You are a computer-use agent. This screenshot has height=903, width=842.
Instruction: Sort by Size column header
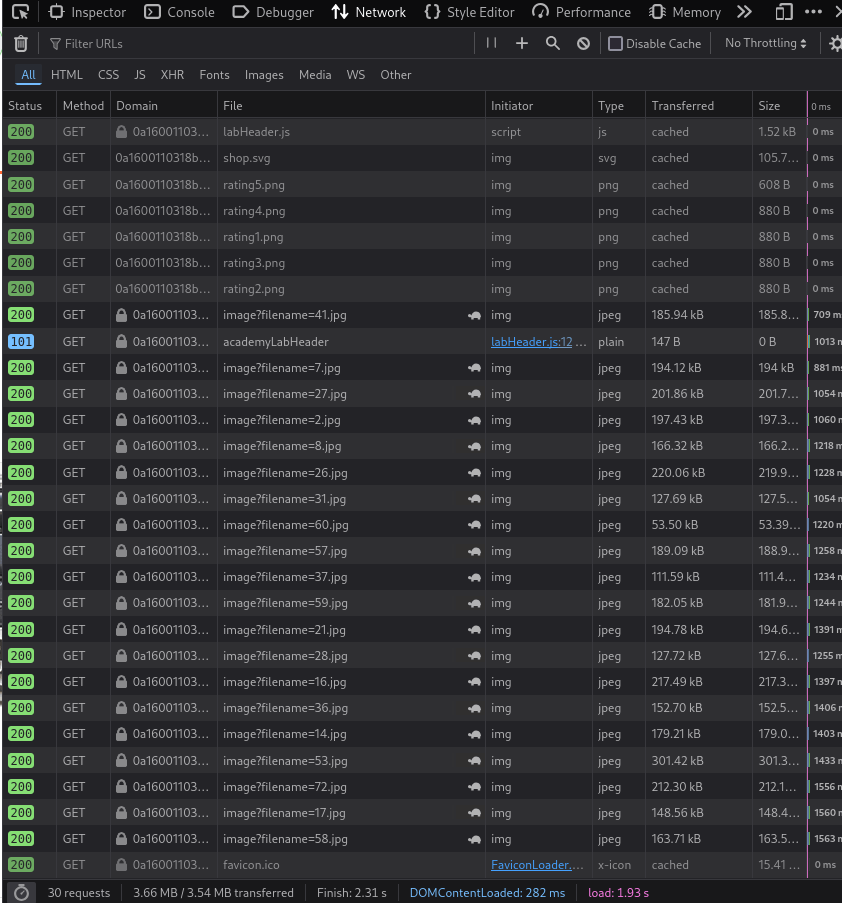[x=779, y=106]
